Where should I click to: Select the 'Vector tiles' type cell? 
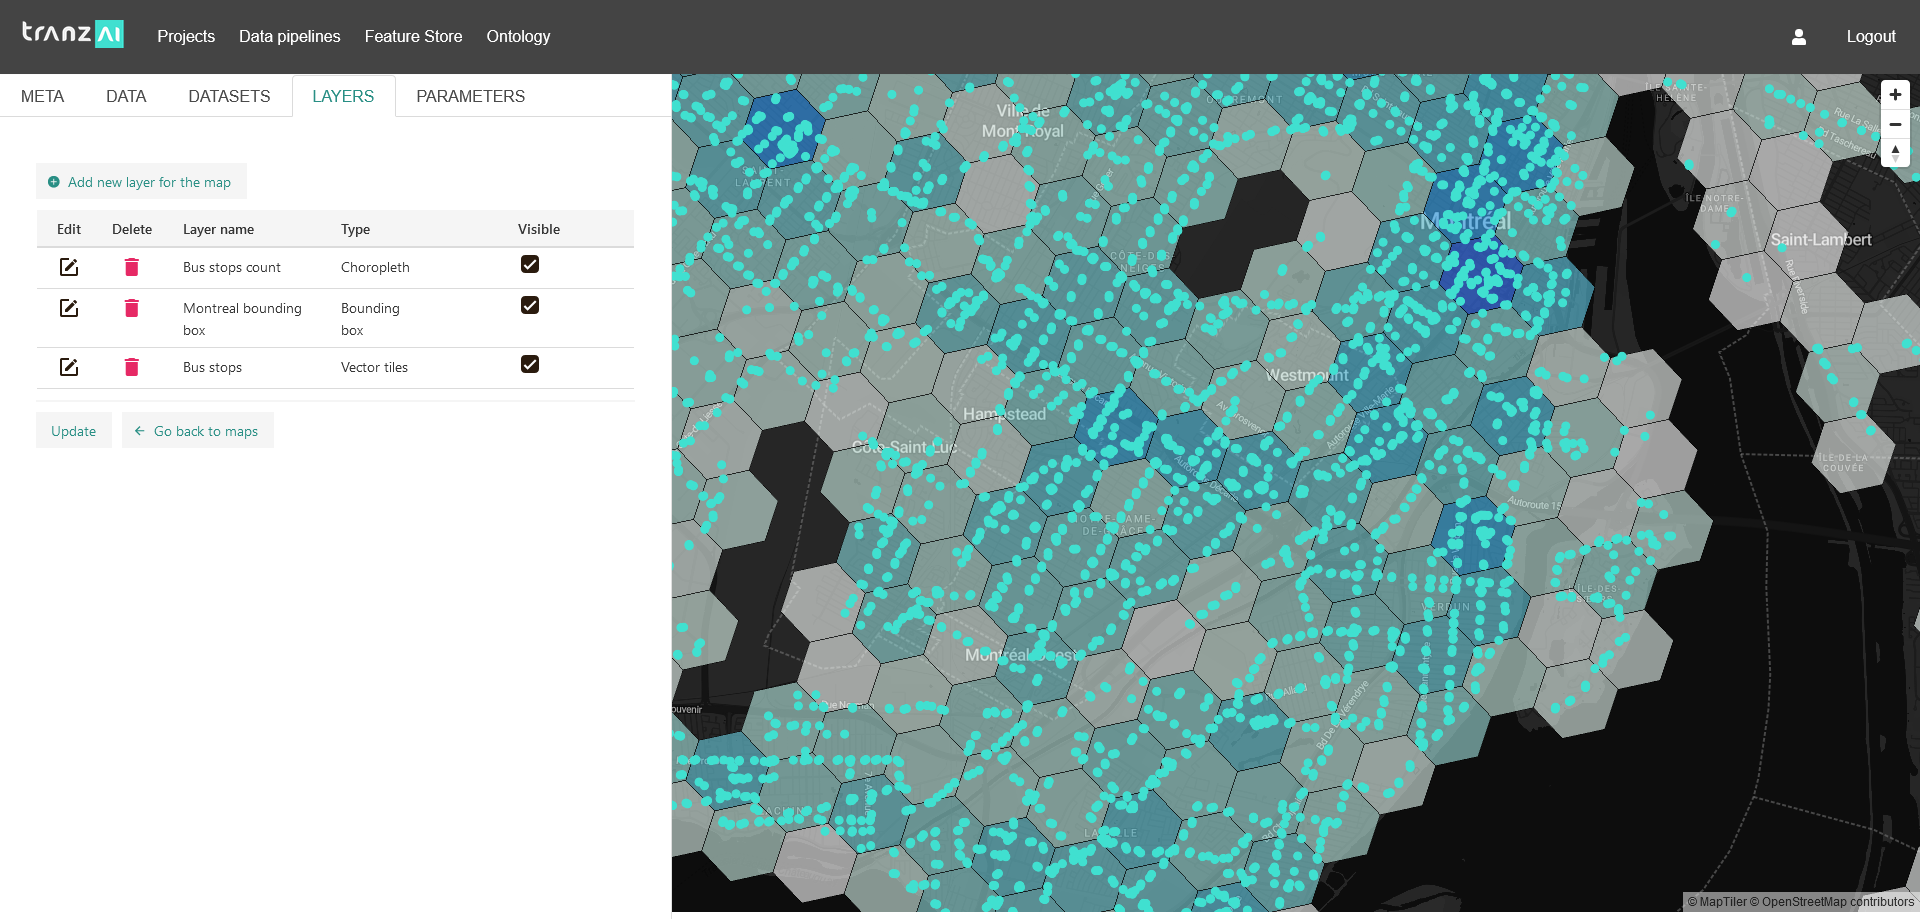click(374, 367)
